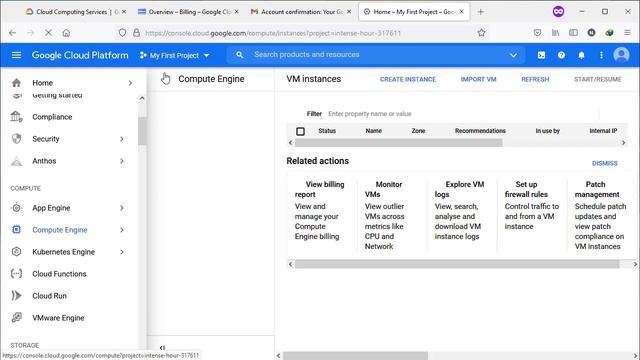
Task: Expand the Security submenu arrow
Action: [122, 139]
